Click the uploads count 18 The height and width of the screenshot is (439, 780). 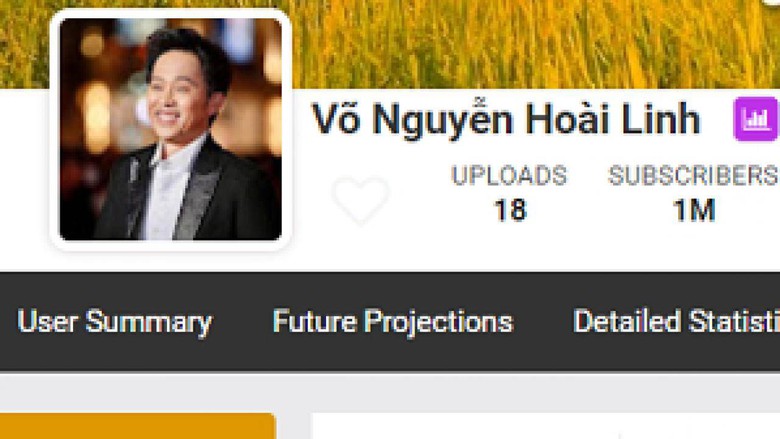tap(510, 210)
